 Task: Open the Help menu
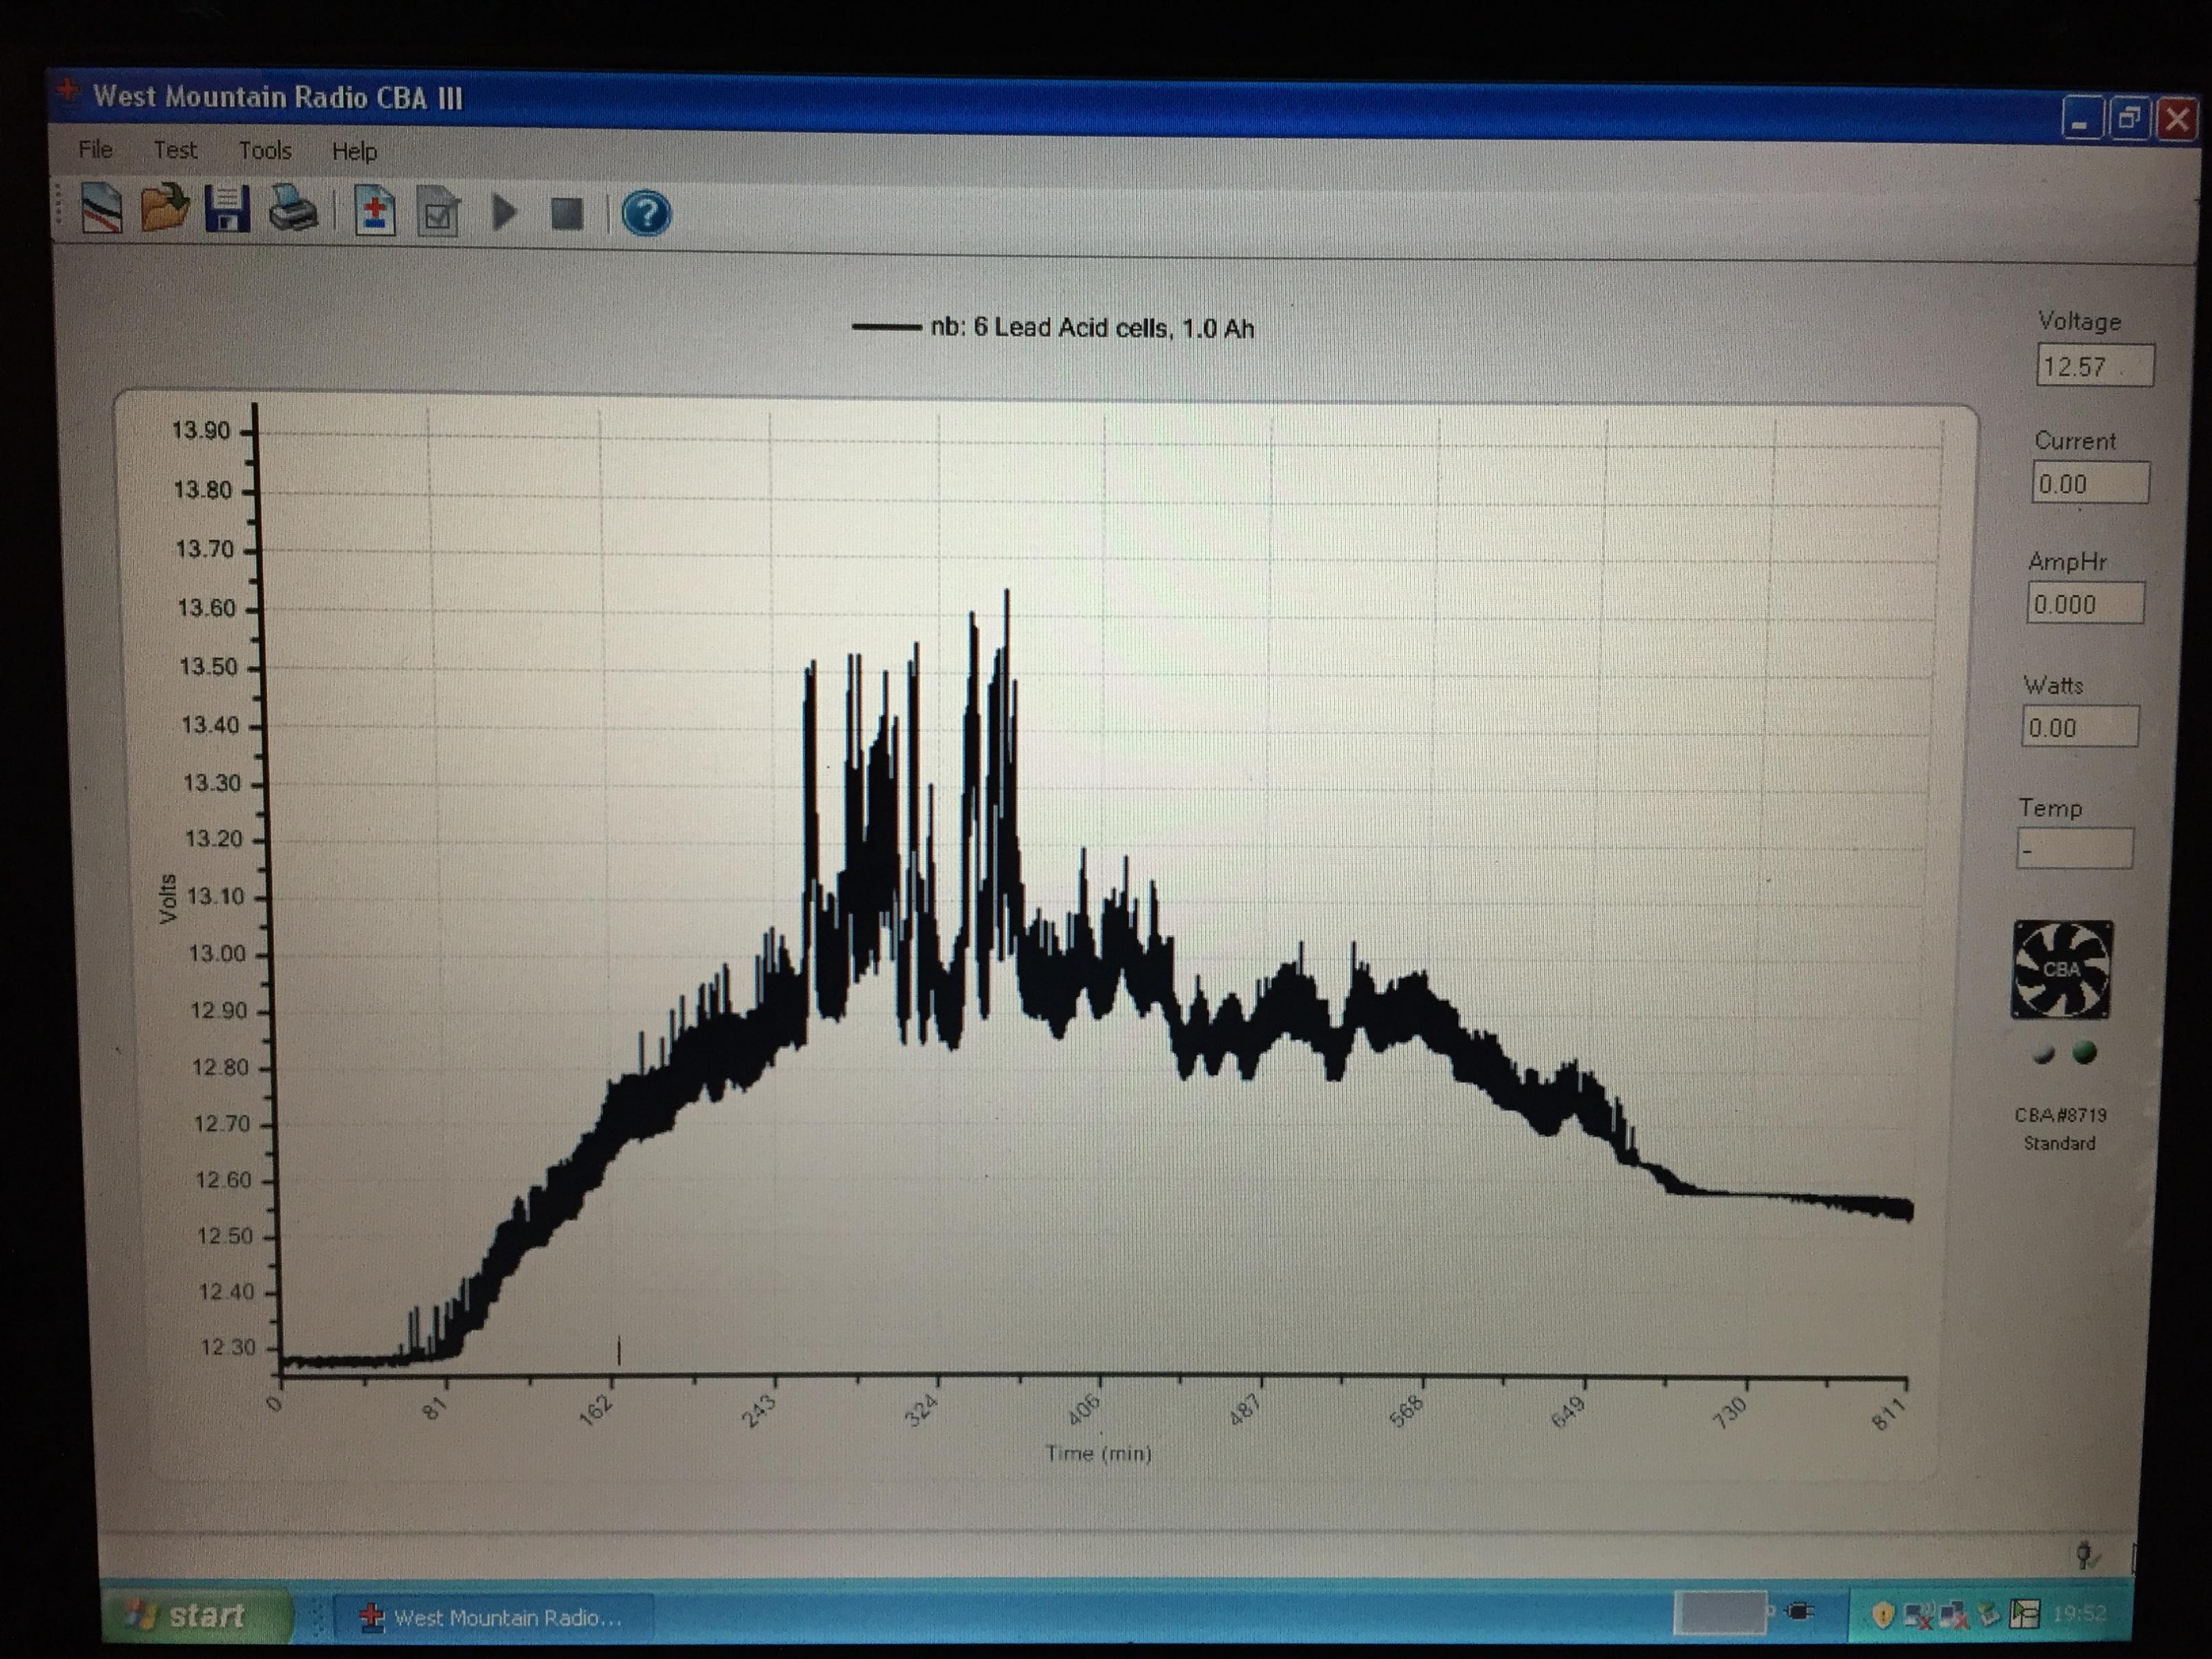354,152
